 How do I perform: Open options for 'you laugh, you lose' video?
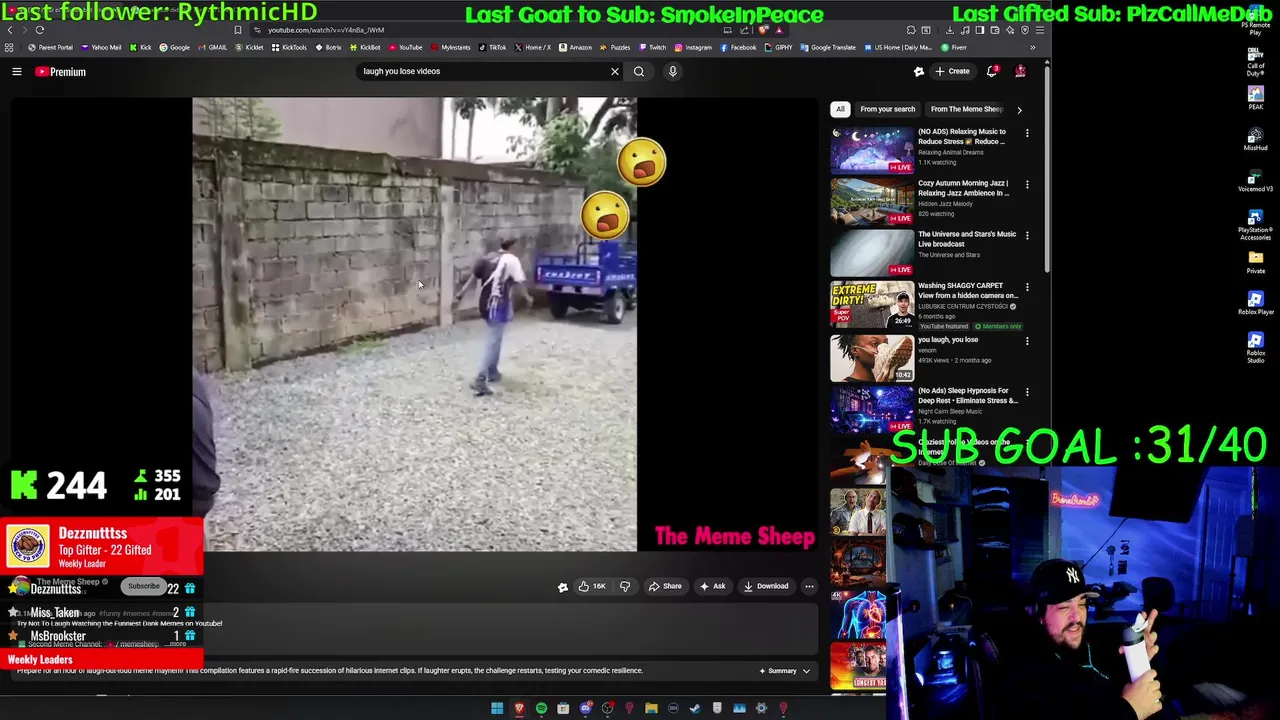coord(1027,340)
